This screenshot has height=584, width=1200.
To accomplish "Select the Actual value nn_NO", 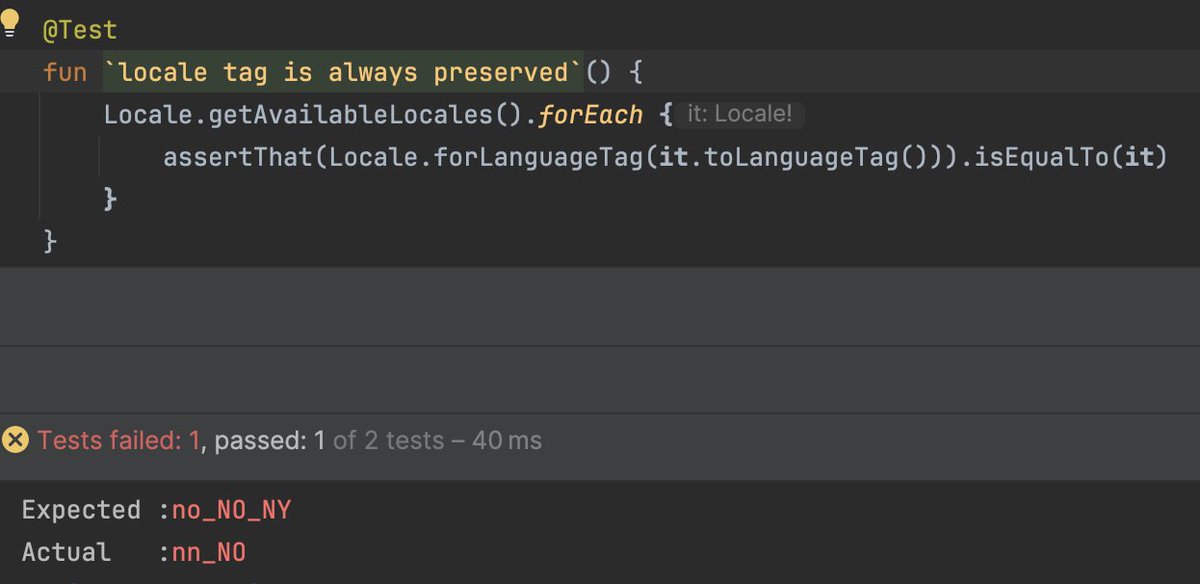I will pyautogui.click(x=206, y=551).
